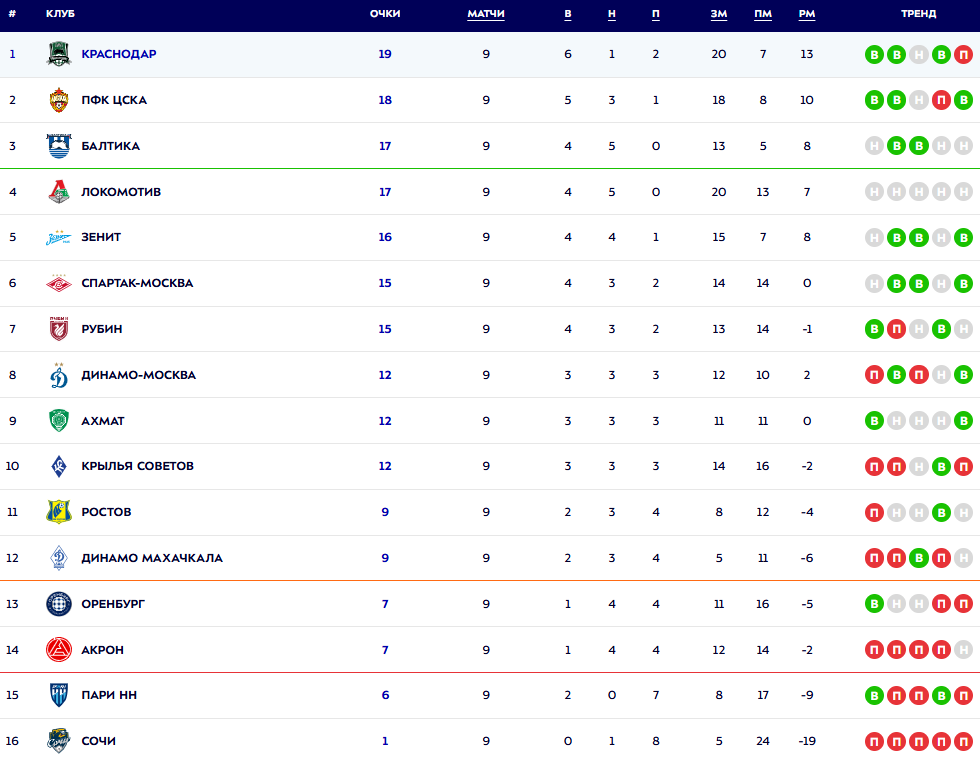Open the Краснодар team name link

pyautogui.click(x=119, y=54)
